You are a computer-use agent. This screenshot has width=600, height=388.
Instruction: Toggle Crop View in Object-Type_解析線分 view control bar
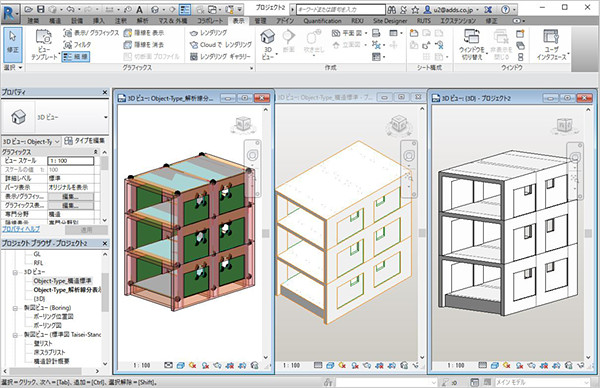(230, 365)
